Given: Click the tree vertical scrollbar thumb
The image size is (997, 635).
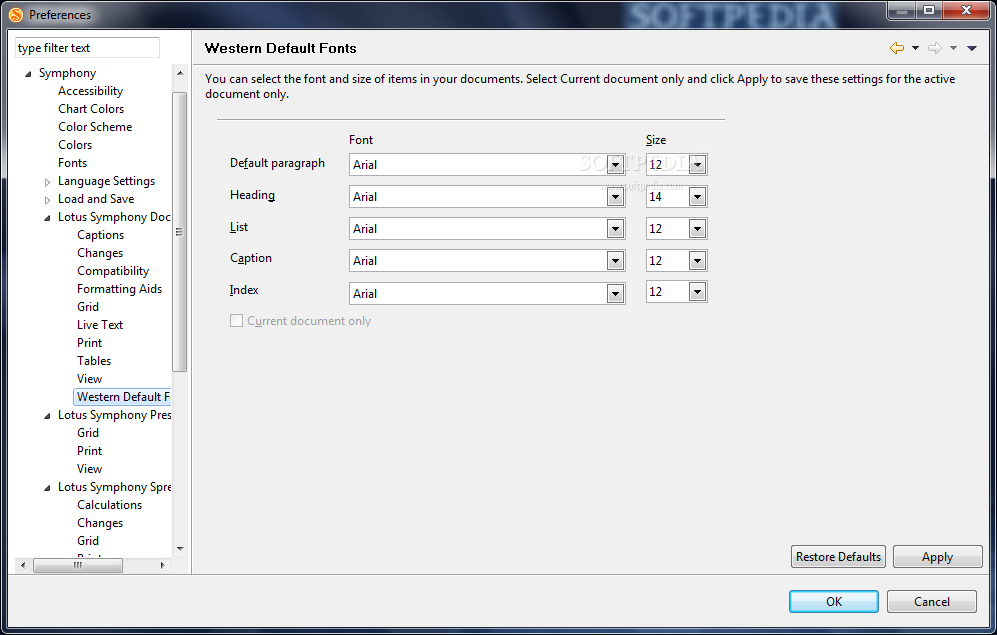Looking at the screenshot, I should (179, 232).
